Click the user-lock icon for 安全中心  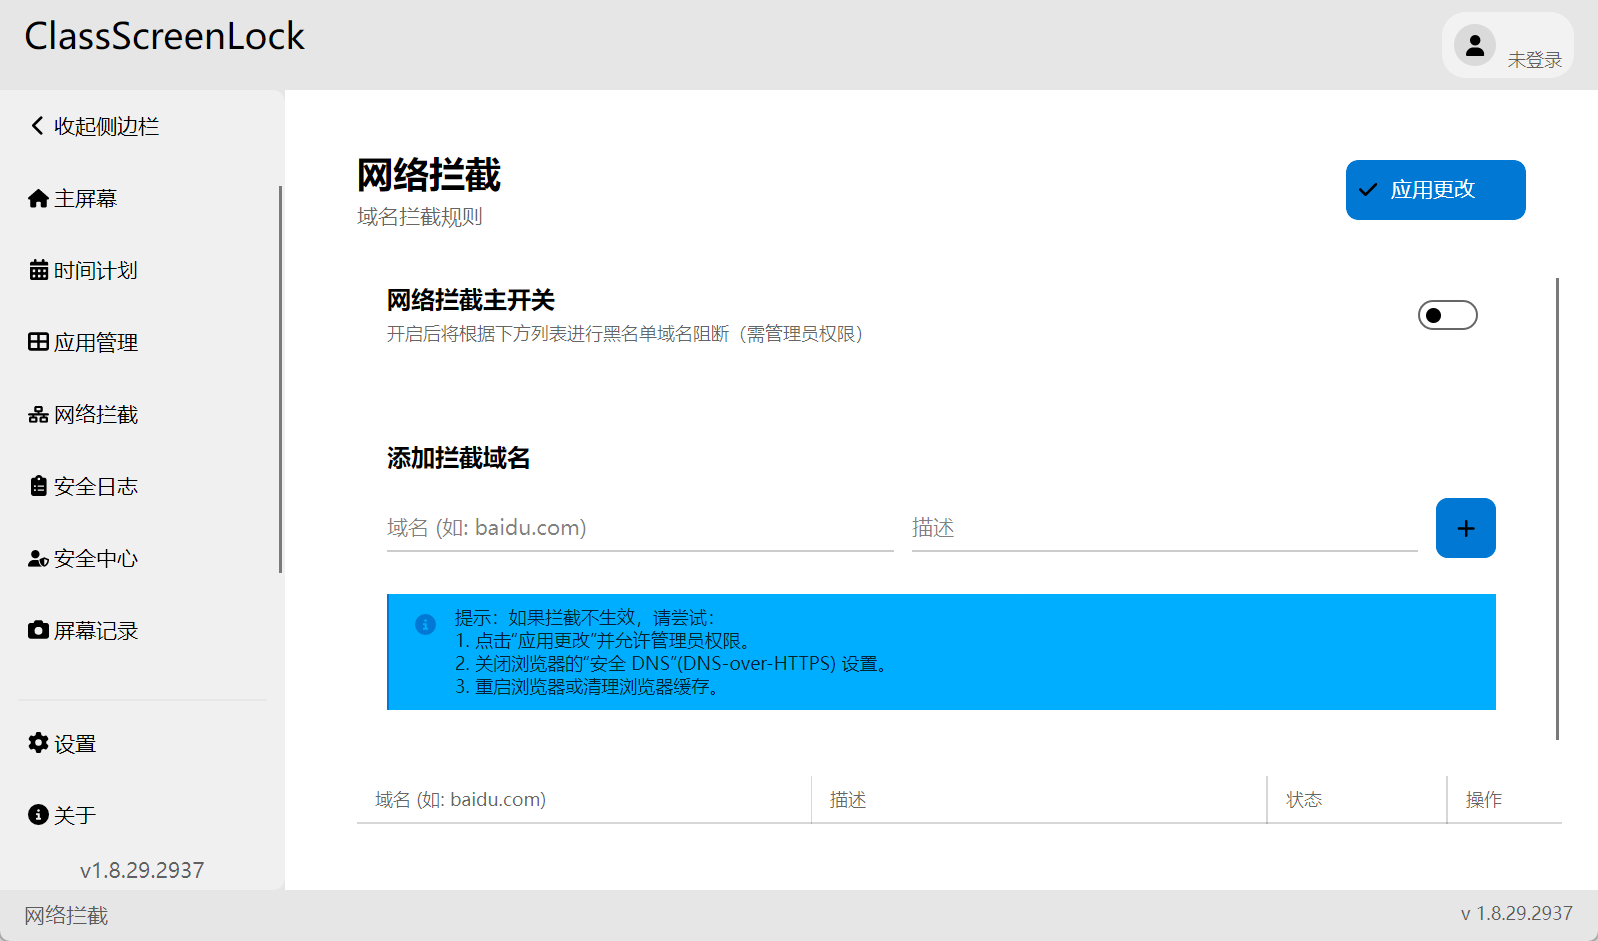pyautogui.click(x=38, y=558)
